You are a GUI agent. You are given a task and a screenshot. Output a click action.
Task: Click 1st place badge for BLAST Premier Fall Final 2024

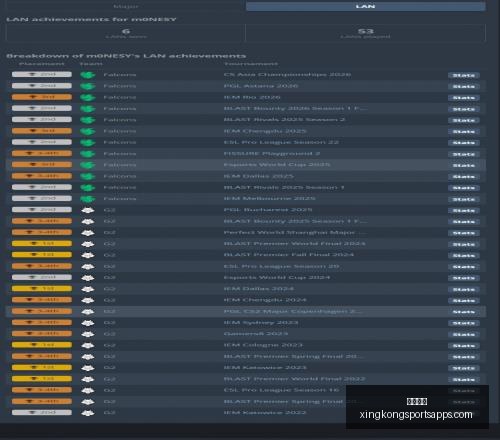click(42, 254)
